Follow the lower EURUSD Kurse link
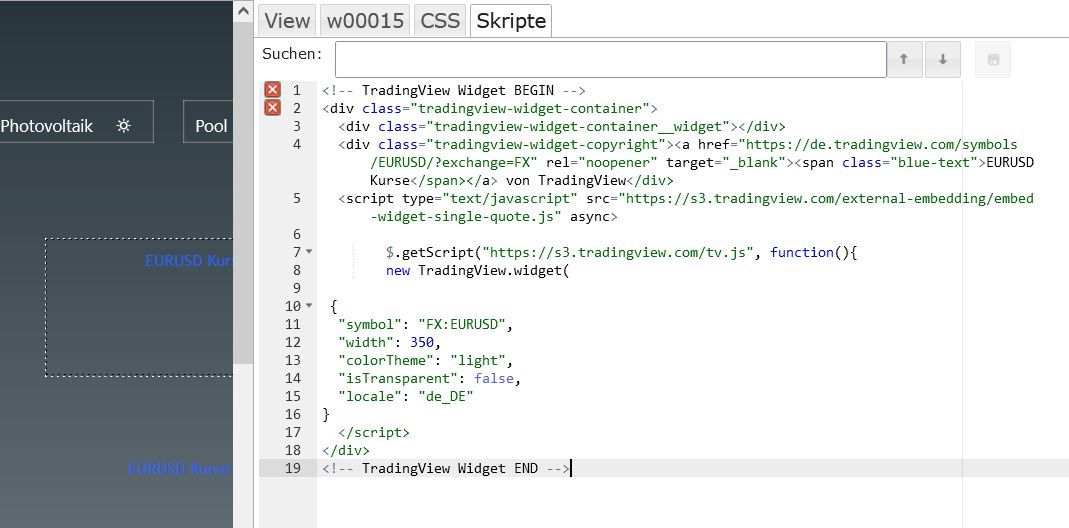This screenshot has width=1069, height=528. point(180,469)
